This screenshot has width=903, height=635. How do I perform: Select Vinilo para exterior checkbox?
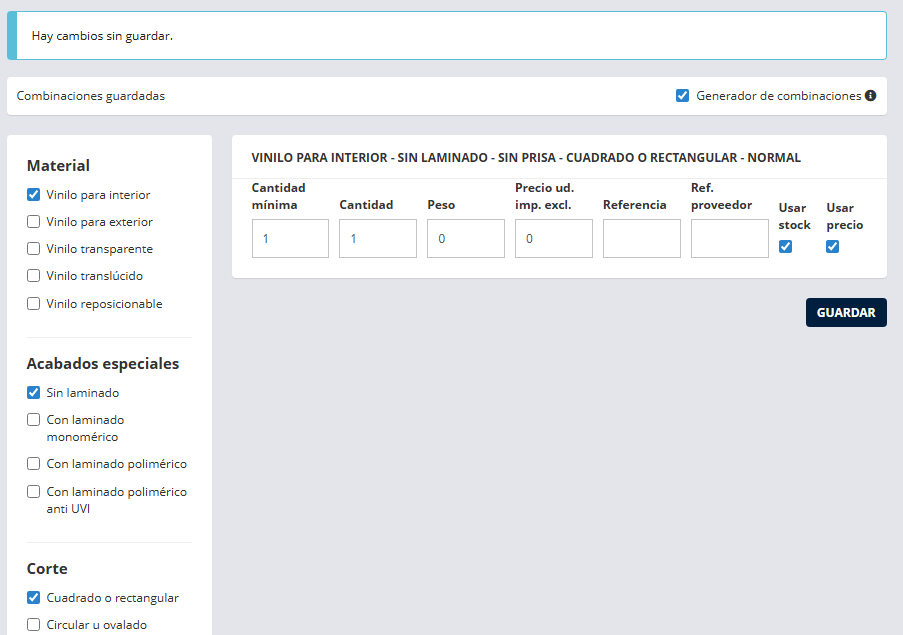click(x=34, y=222)
